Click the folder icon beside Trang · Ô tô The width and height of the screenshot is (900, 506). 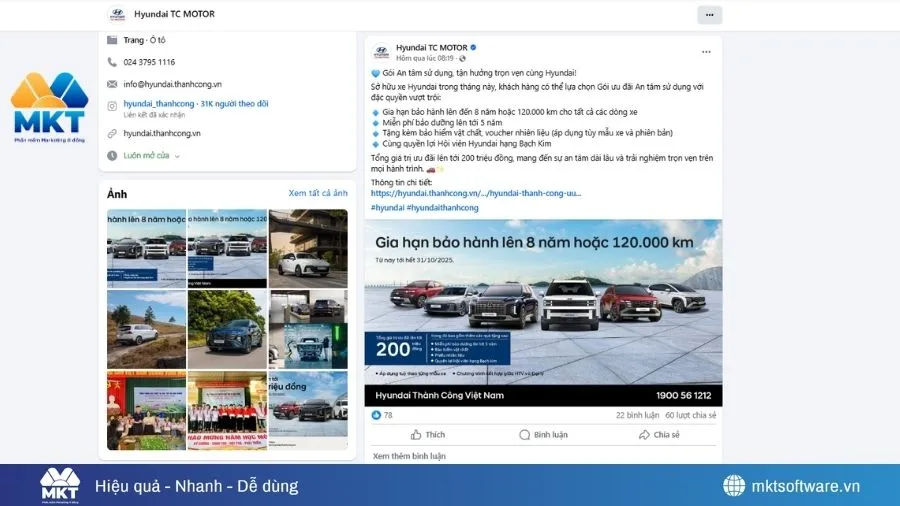click(x=112, y=40)
